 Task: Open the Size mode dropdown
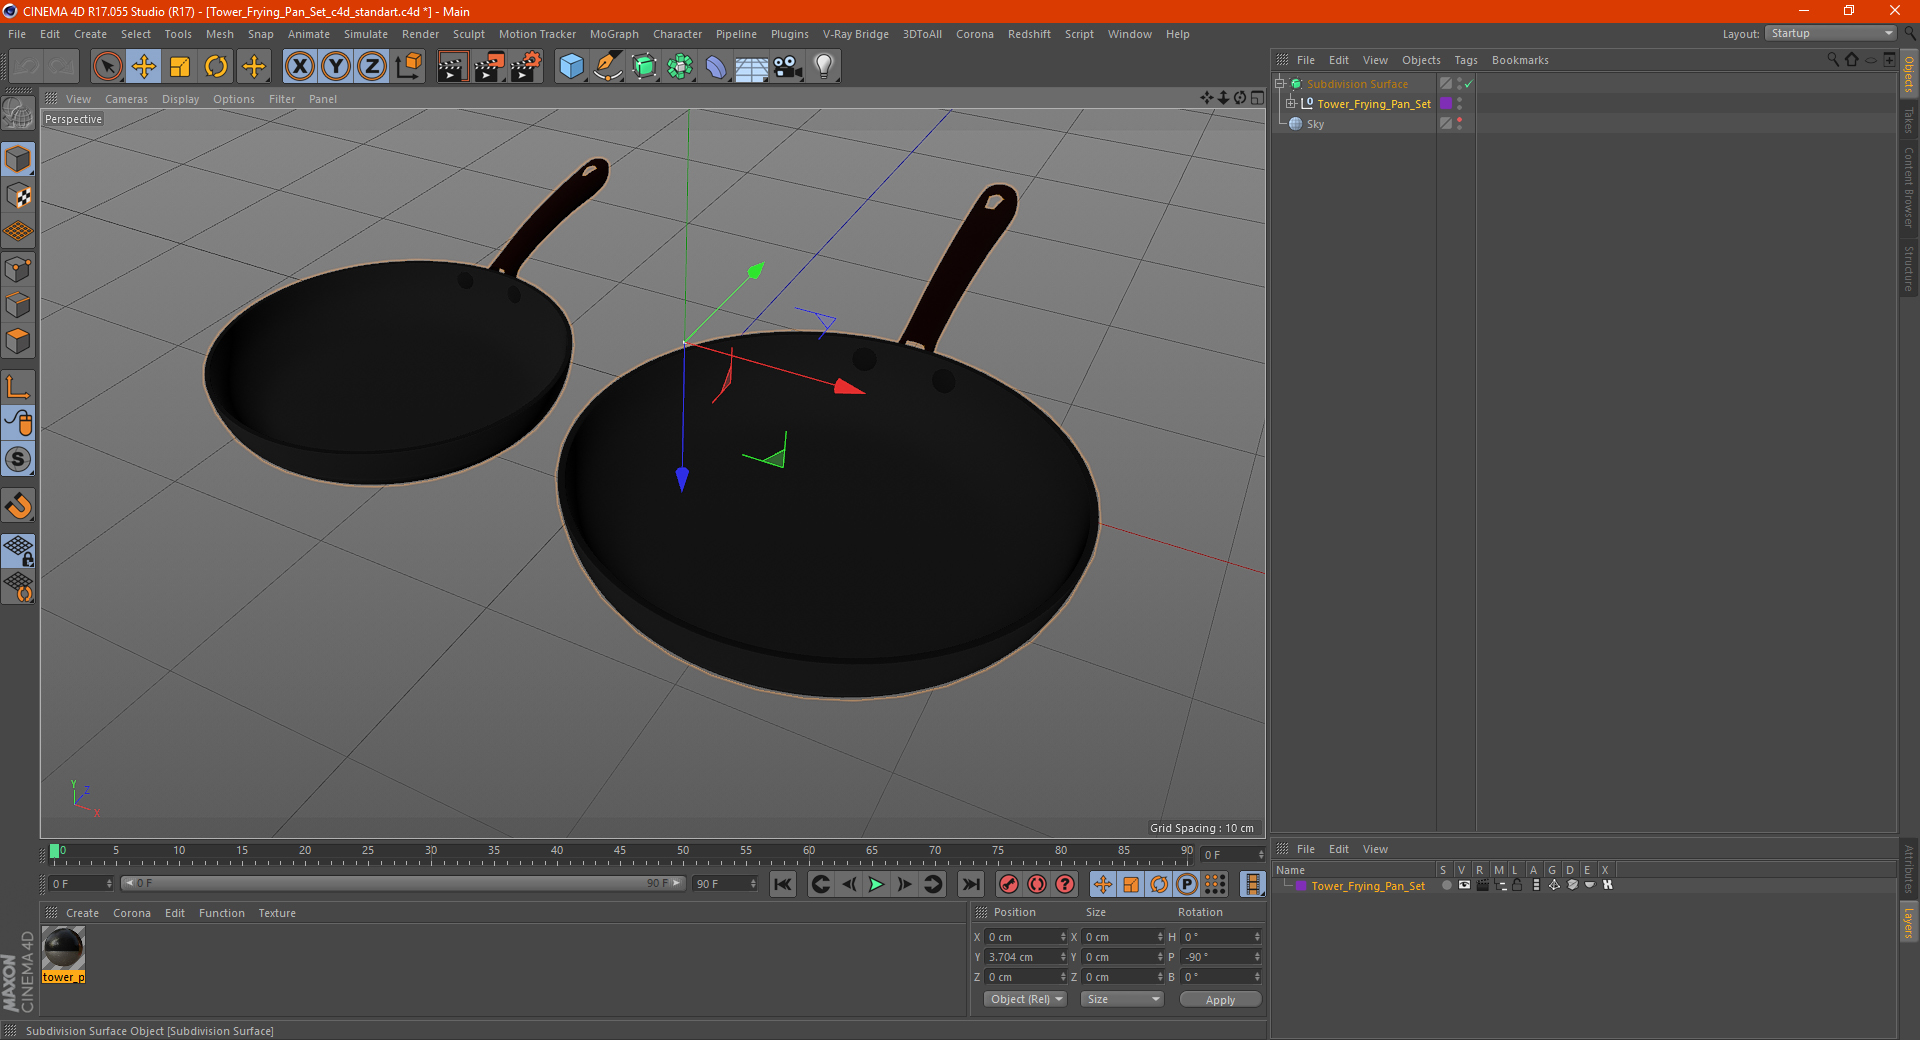click(1123, 999)
